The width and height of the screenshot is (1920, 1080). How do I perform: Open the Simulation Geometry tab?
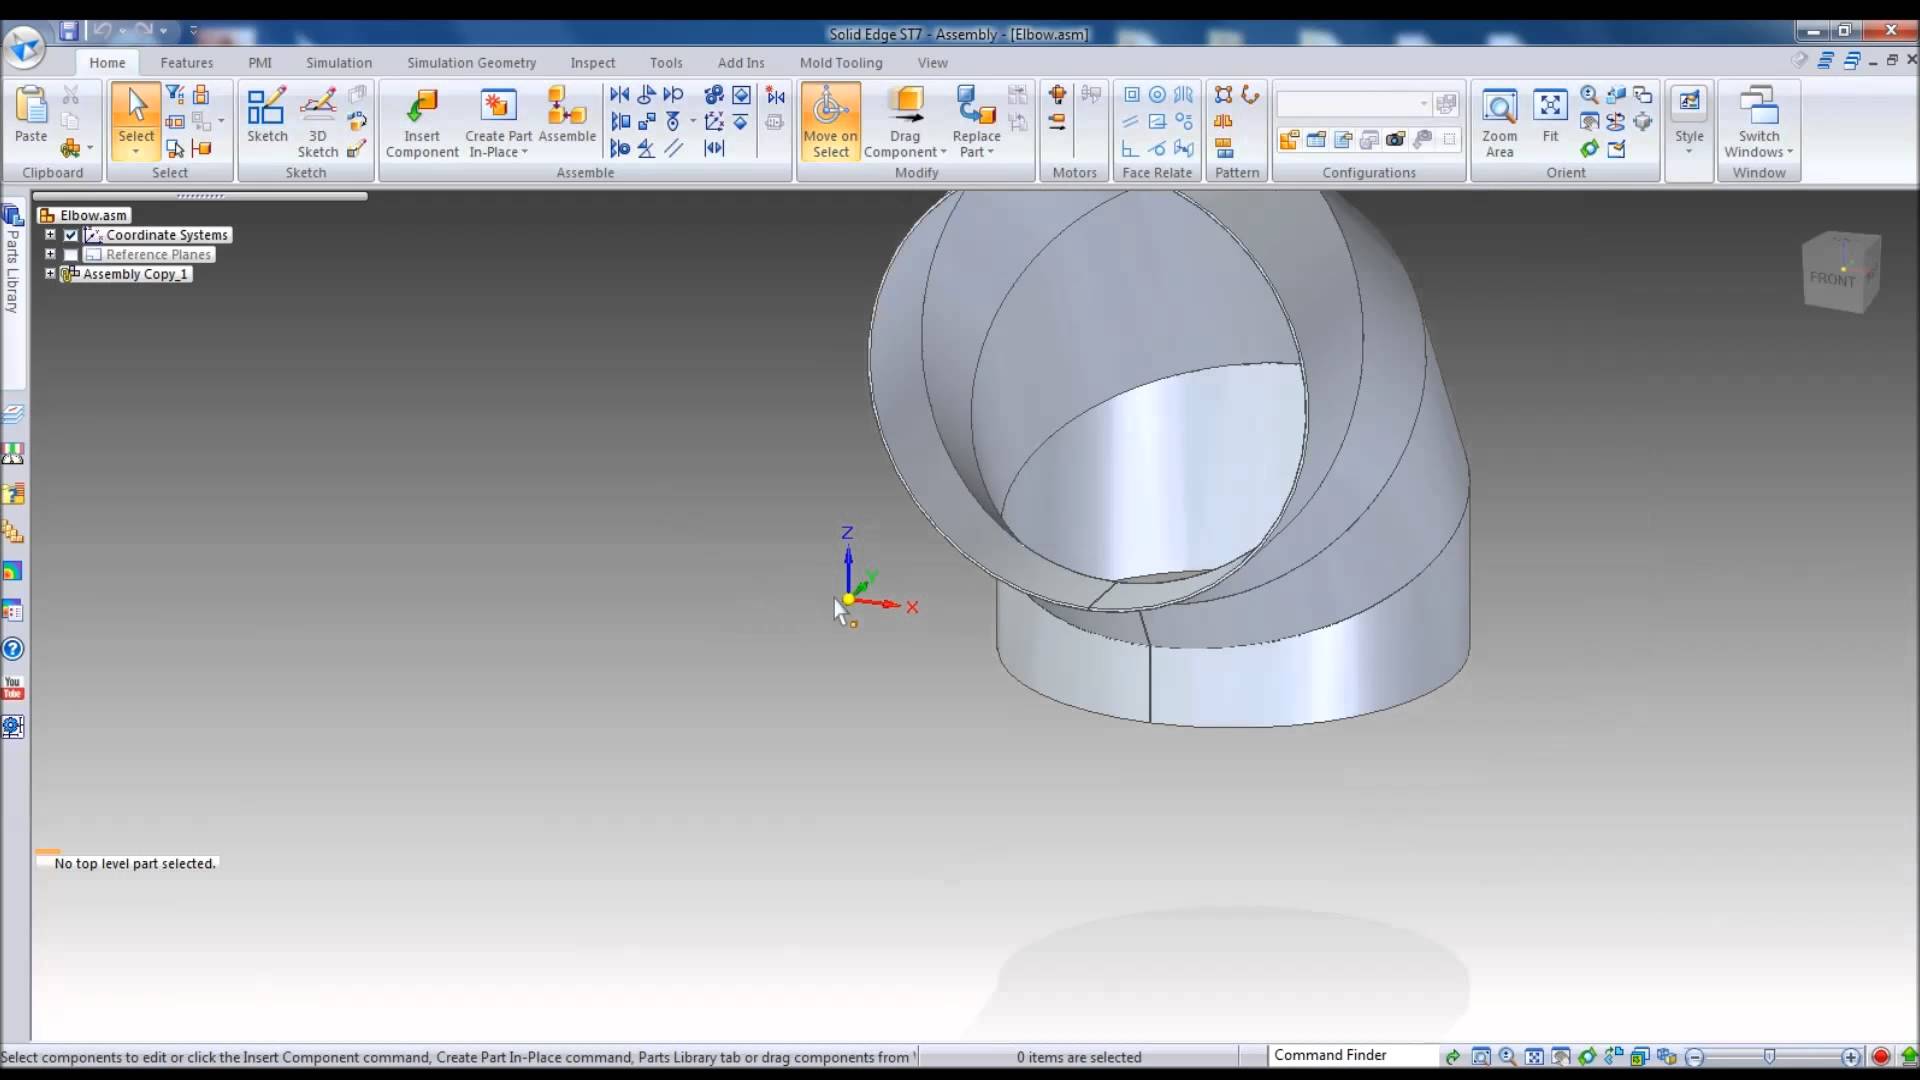pyautogui.click(x=471, y=62)
